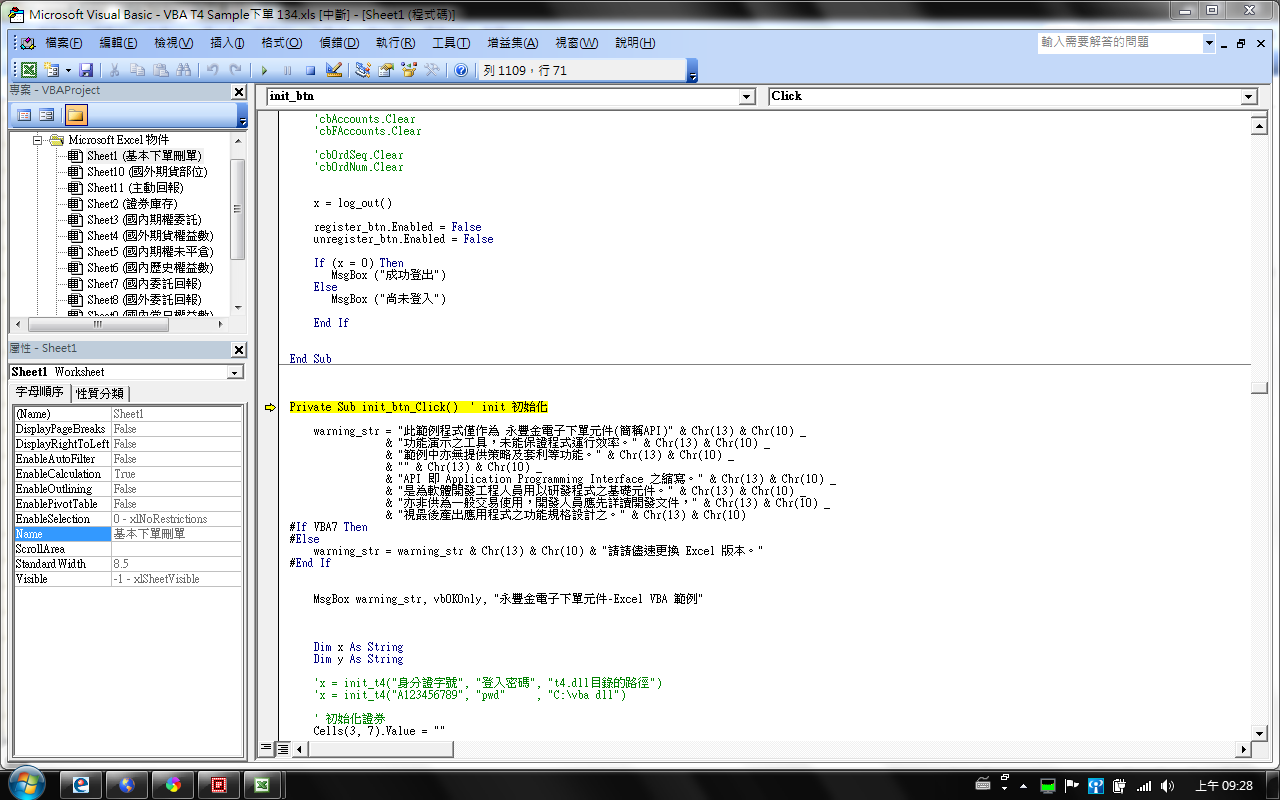Click the View Microsoft Excel toolbar icon

[x=29, y=70]
